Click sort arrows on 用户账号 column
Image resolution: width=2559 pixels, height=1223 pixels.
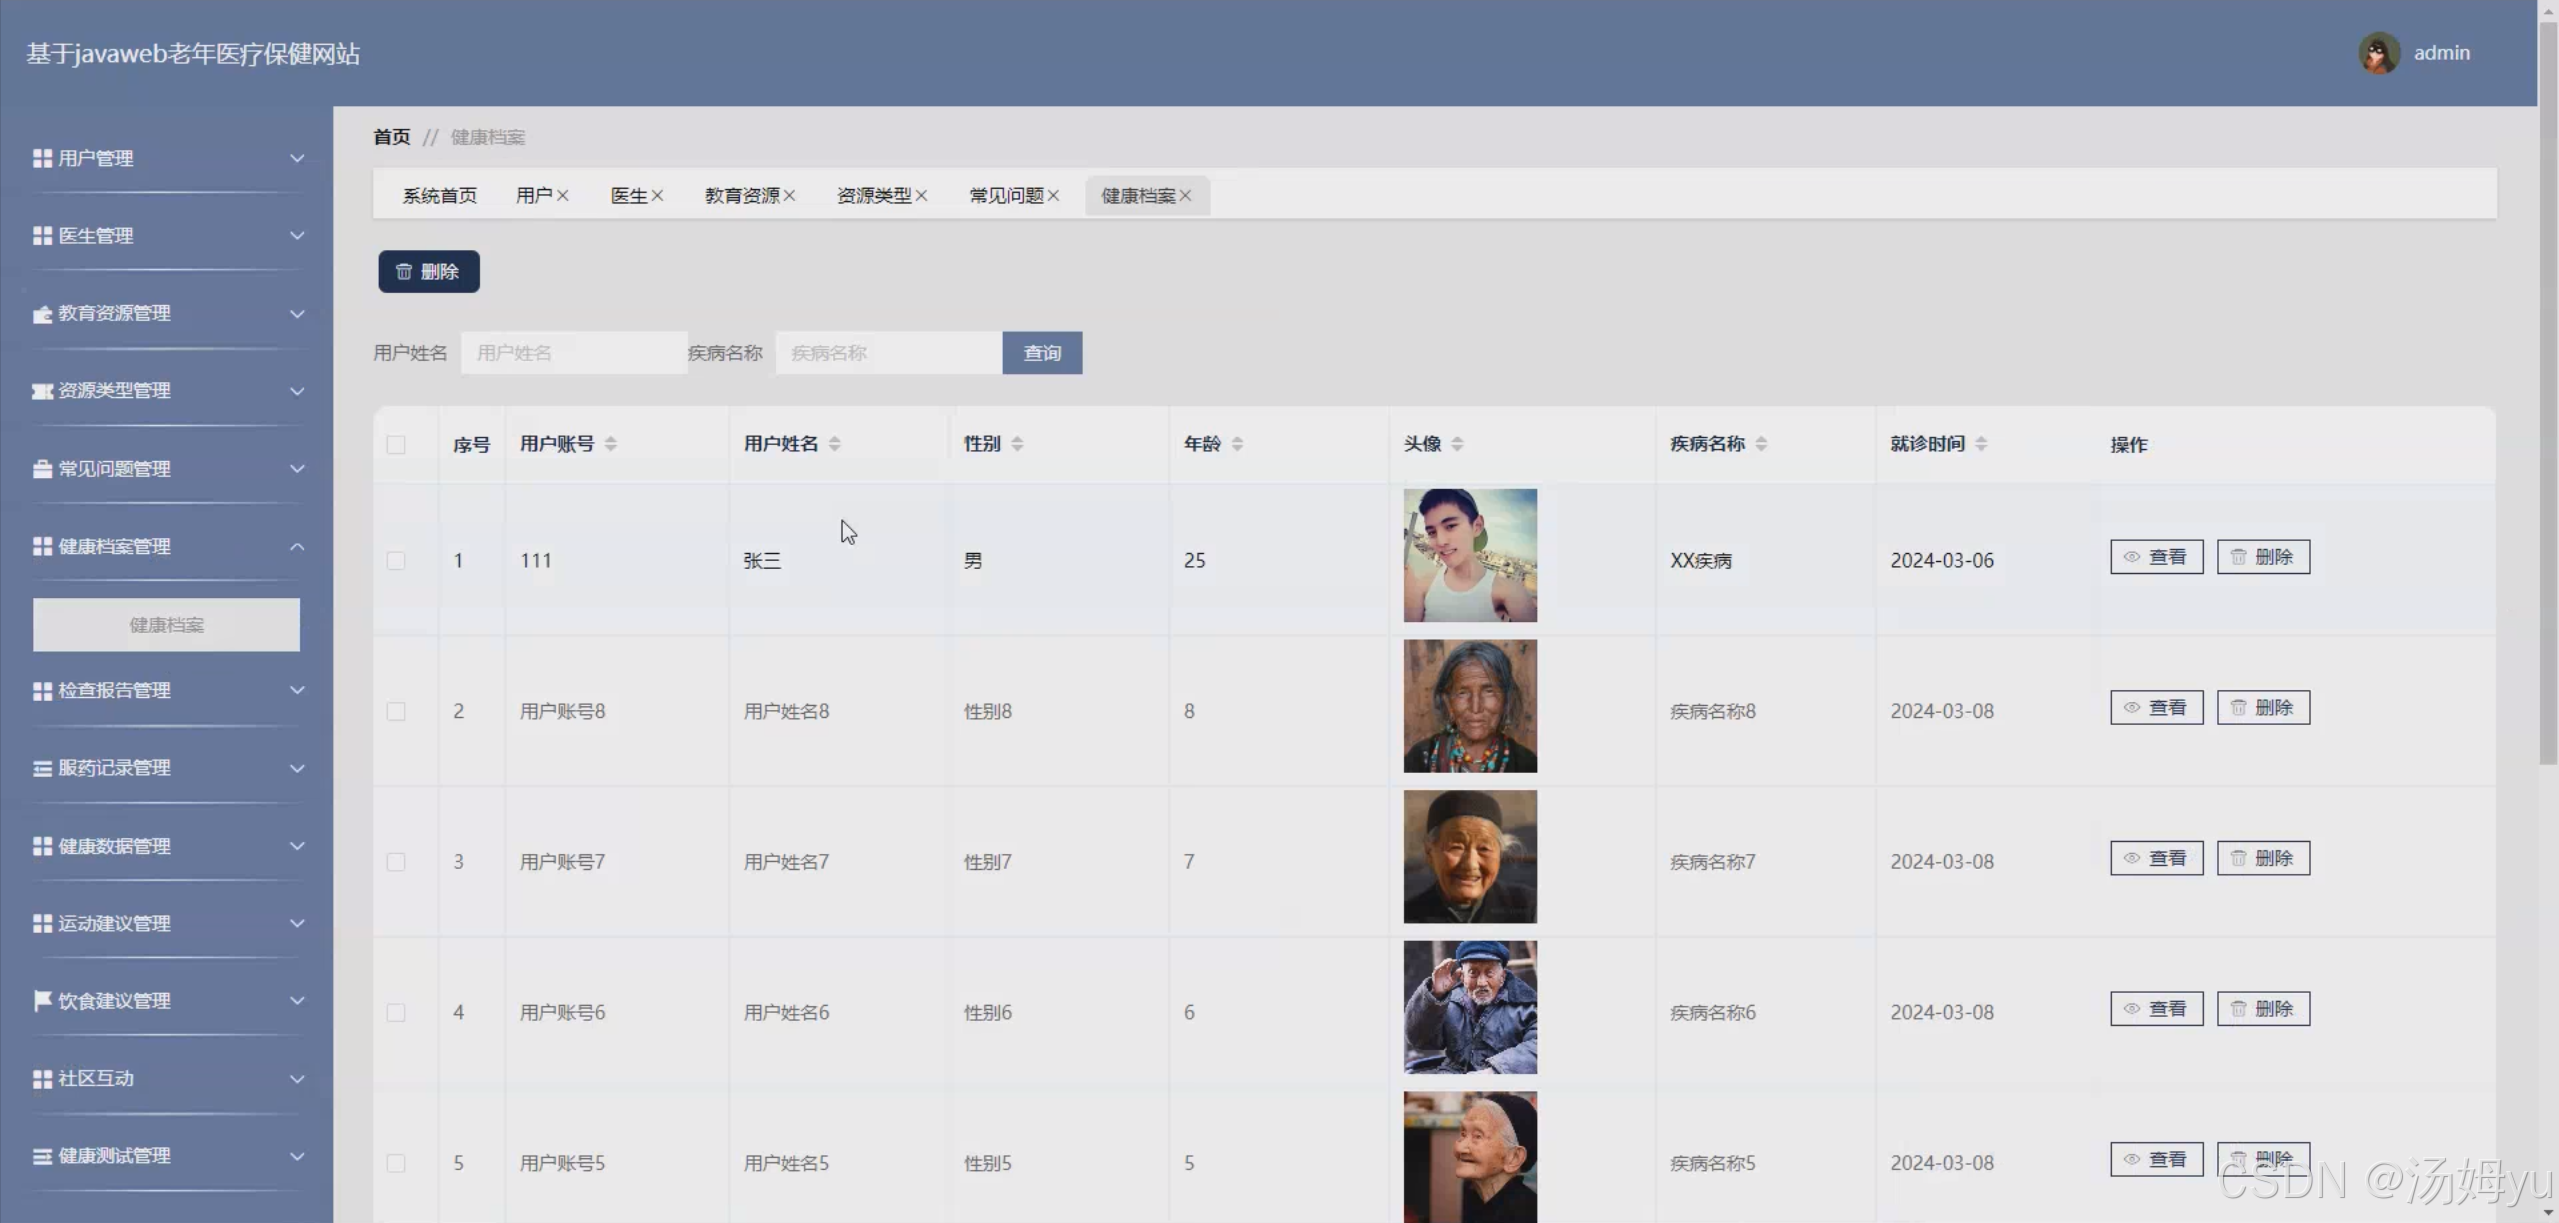[x=610, y=444]
